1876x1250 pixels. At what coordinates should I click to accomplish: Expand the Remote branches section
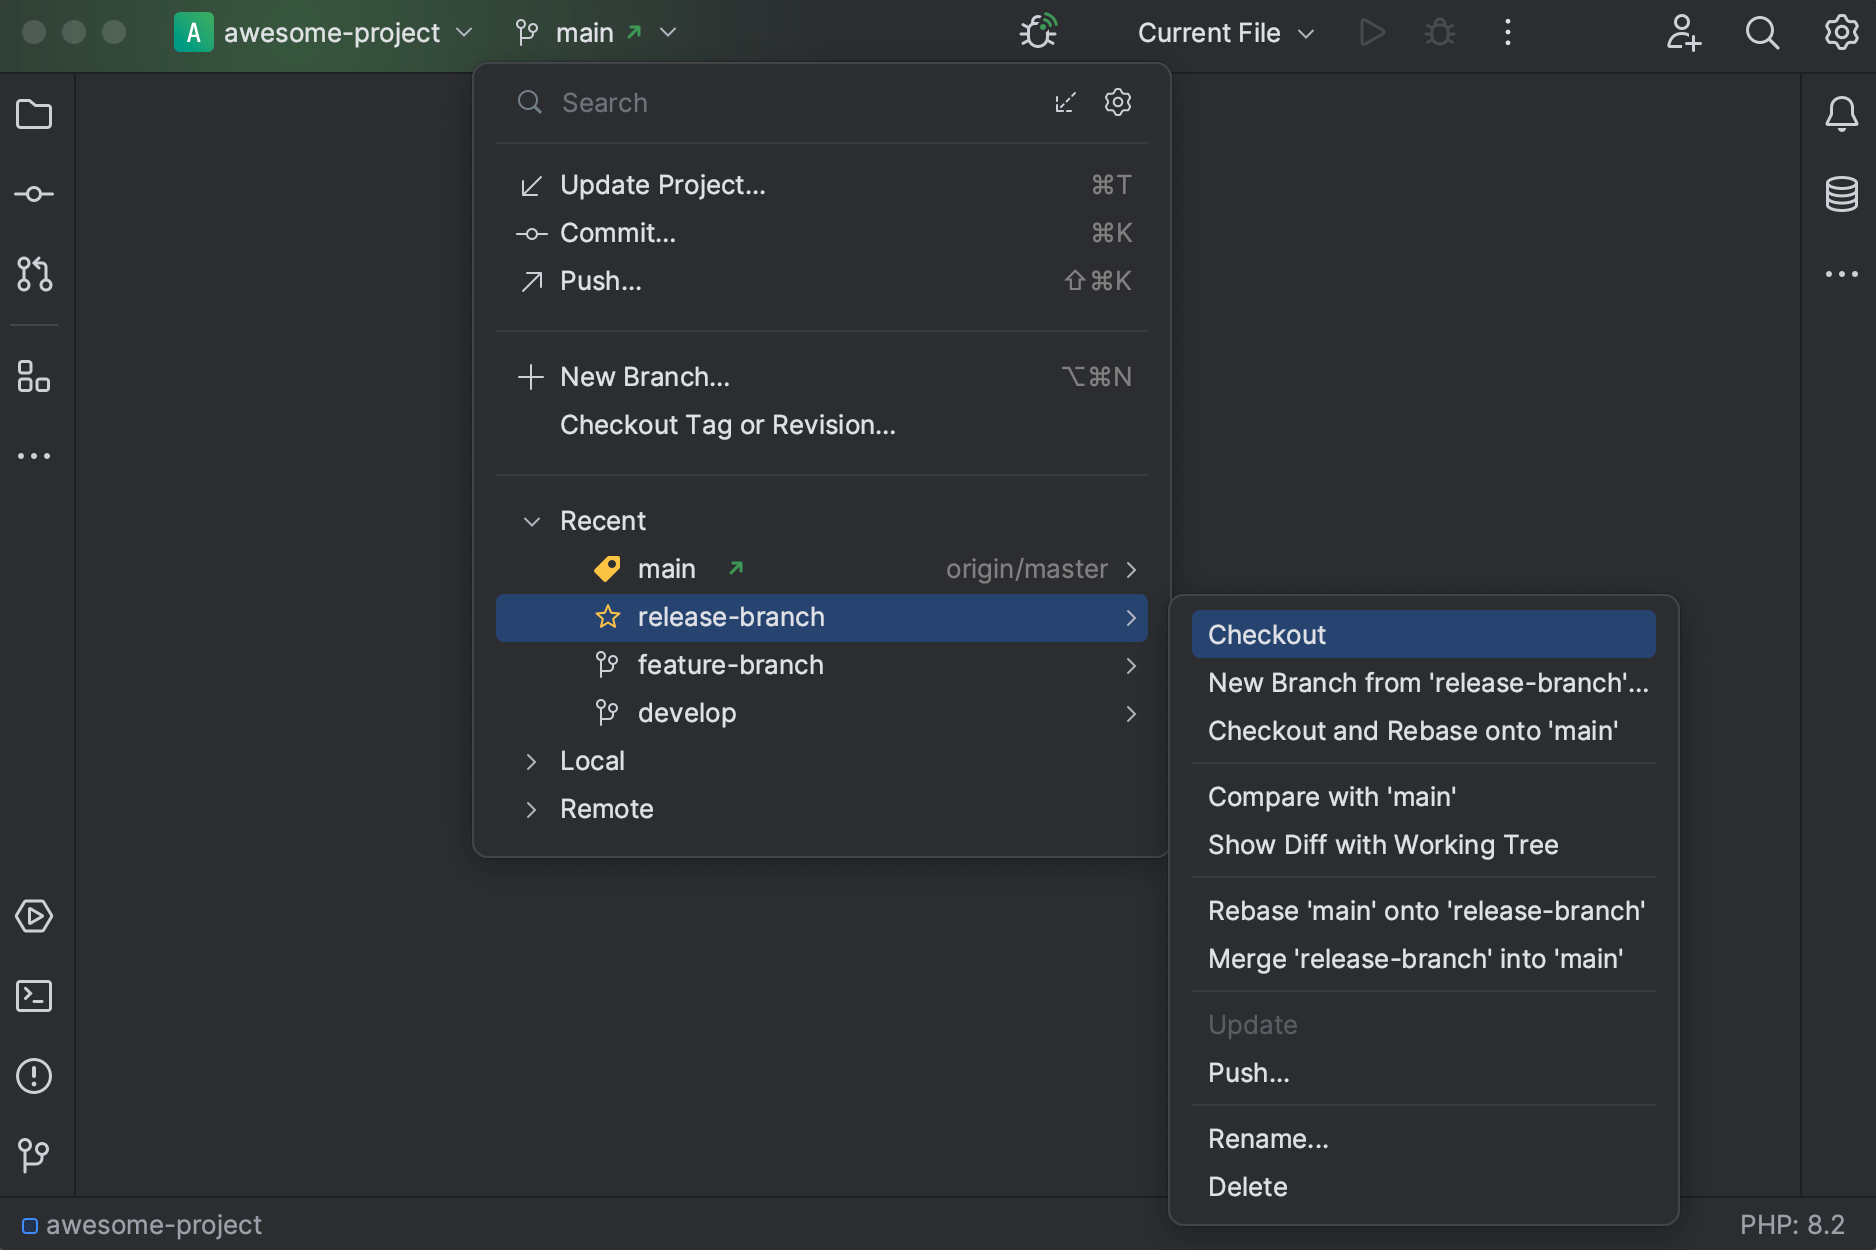pos(531,809)
